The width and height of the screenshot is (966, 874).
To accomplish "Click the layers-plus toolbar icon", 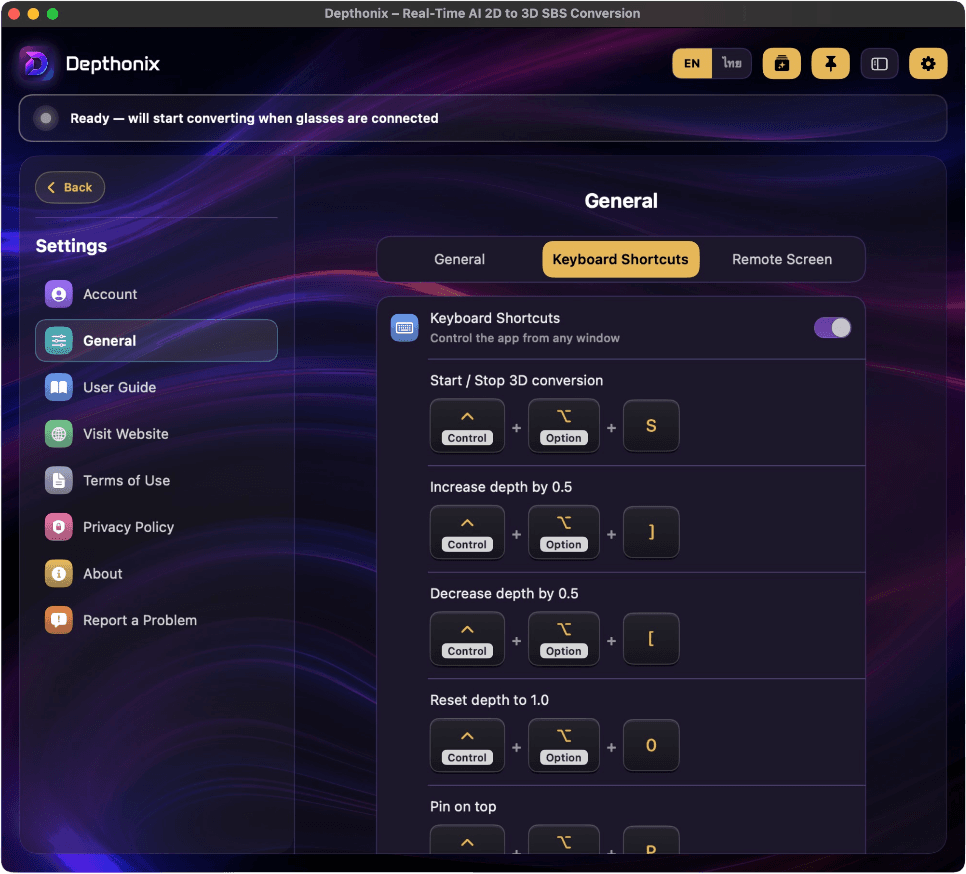I will coord(781,63).
